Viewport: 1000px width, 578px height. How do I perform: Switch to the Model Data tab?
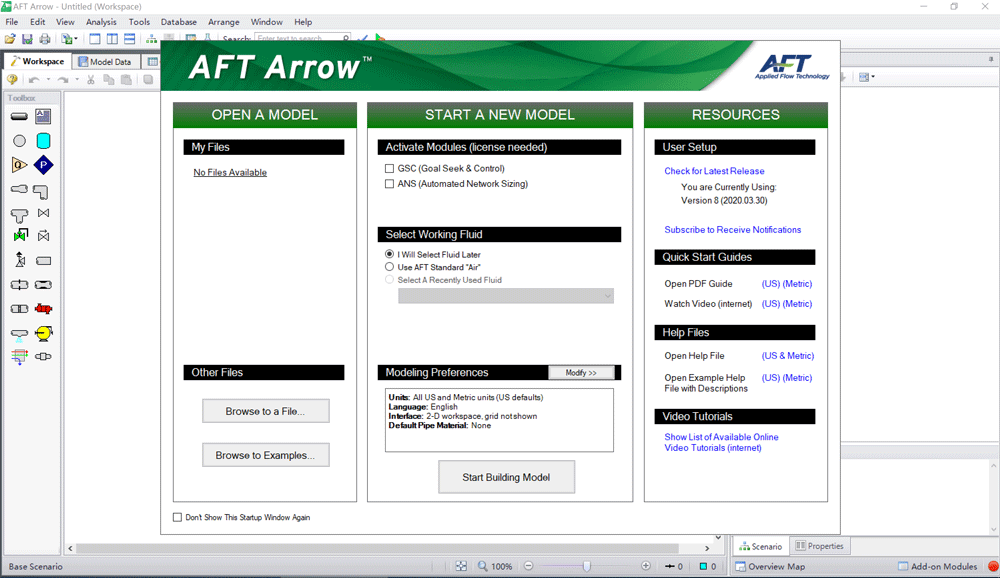click(105, 62)
